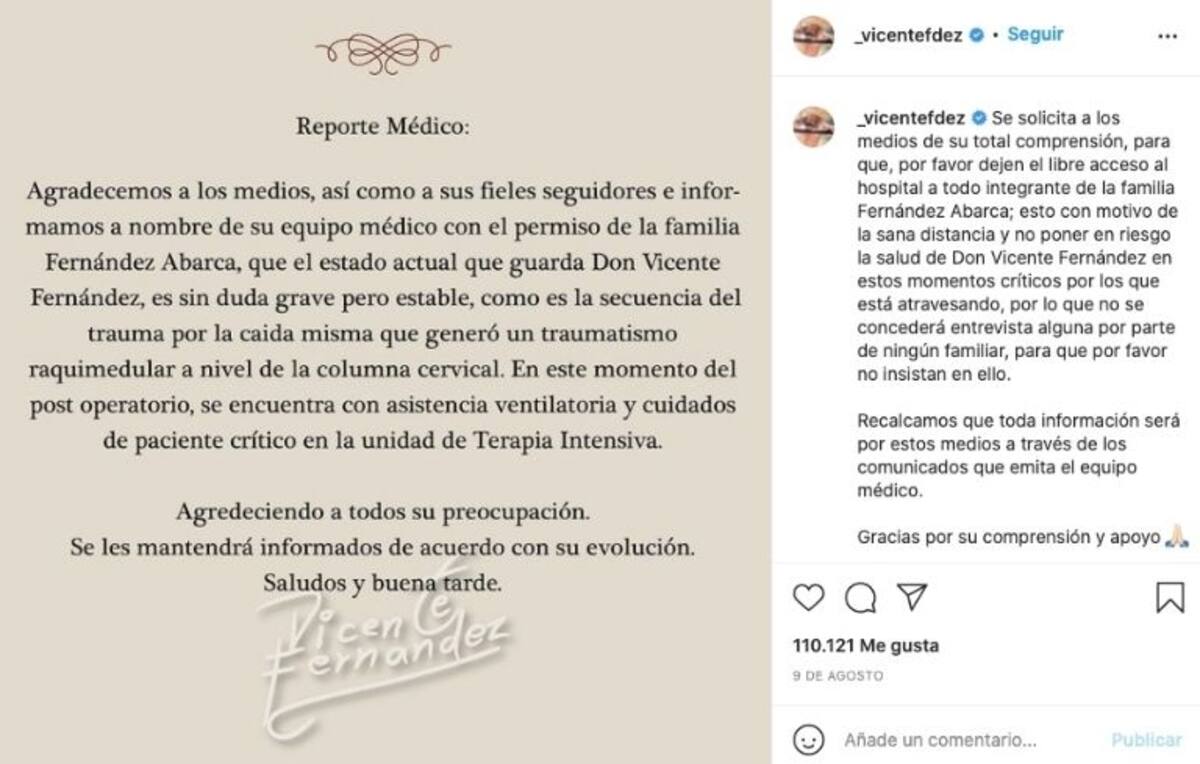1200x764 pixels.
Task: Open the three-dot more options menu
Action: pos(1167,35)
